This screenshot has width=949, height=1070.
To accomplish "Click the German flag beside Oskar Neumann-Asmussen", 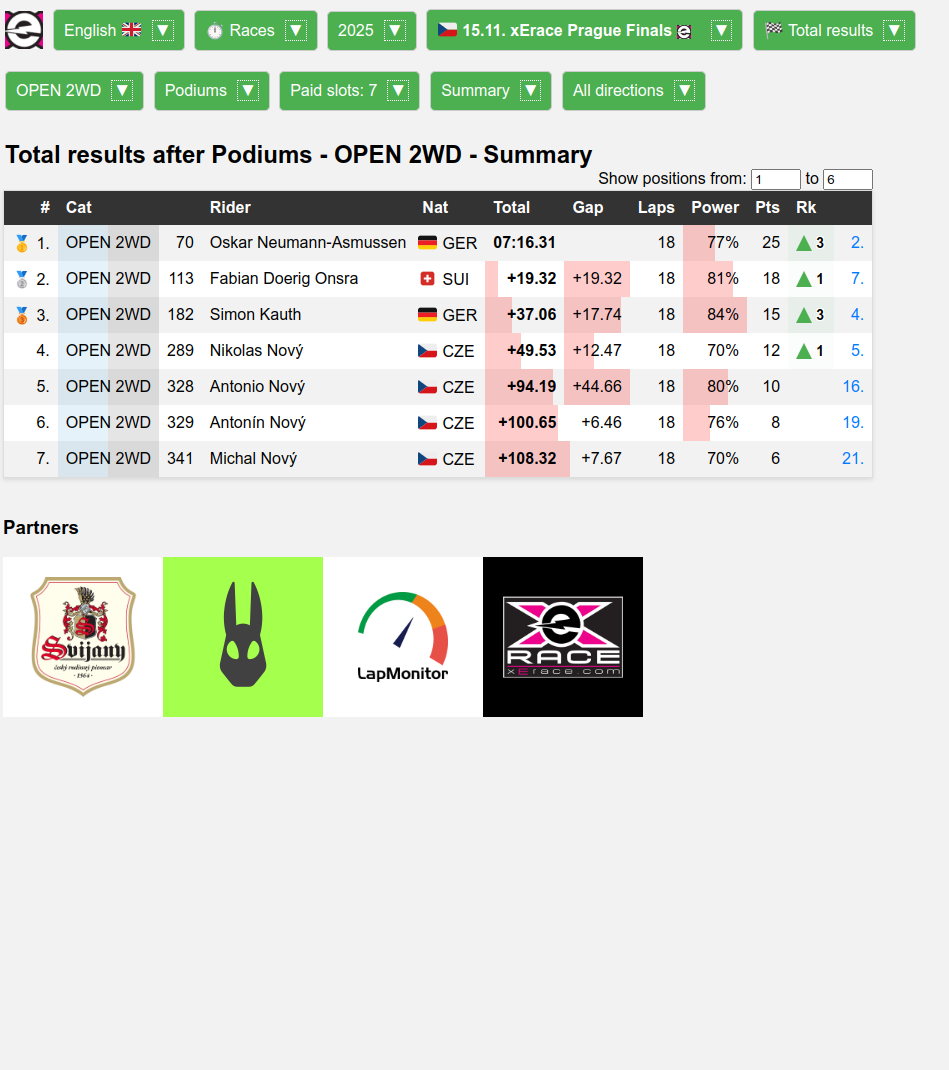I will point(428,243).
